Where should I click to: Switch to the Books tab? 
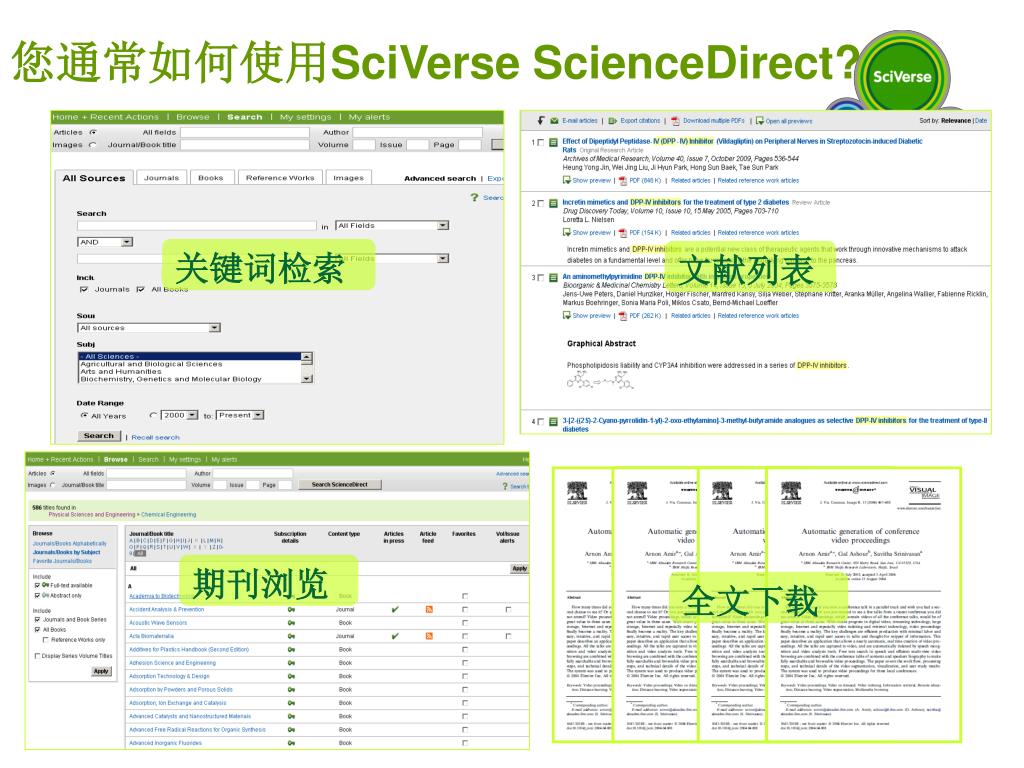(x=211, y=178)
